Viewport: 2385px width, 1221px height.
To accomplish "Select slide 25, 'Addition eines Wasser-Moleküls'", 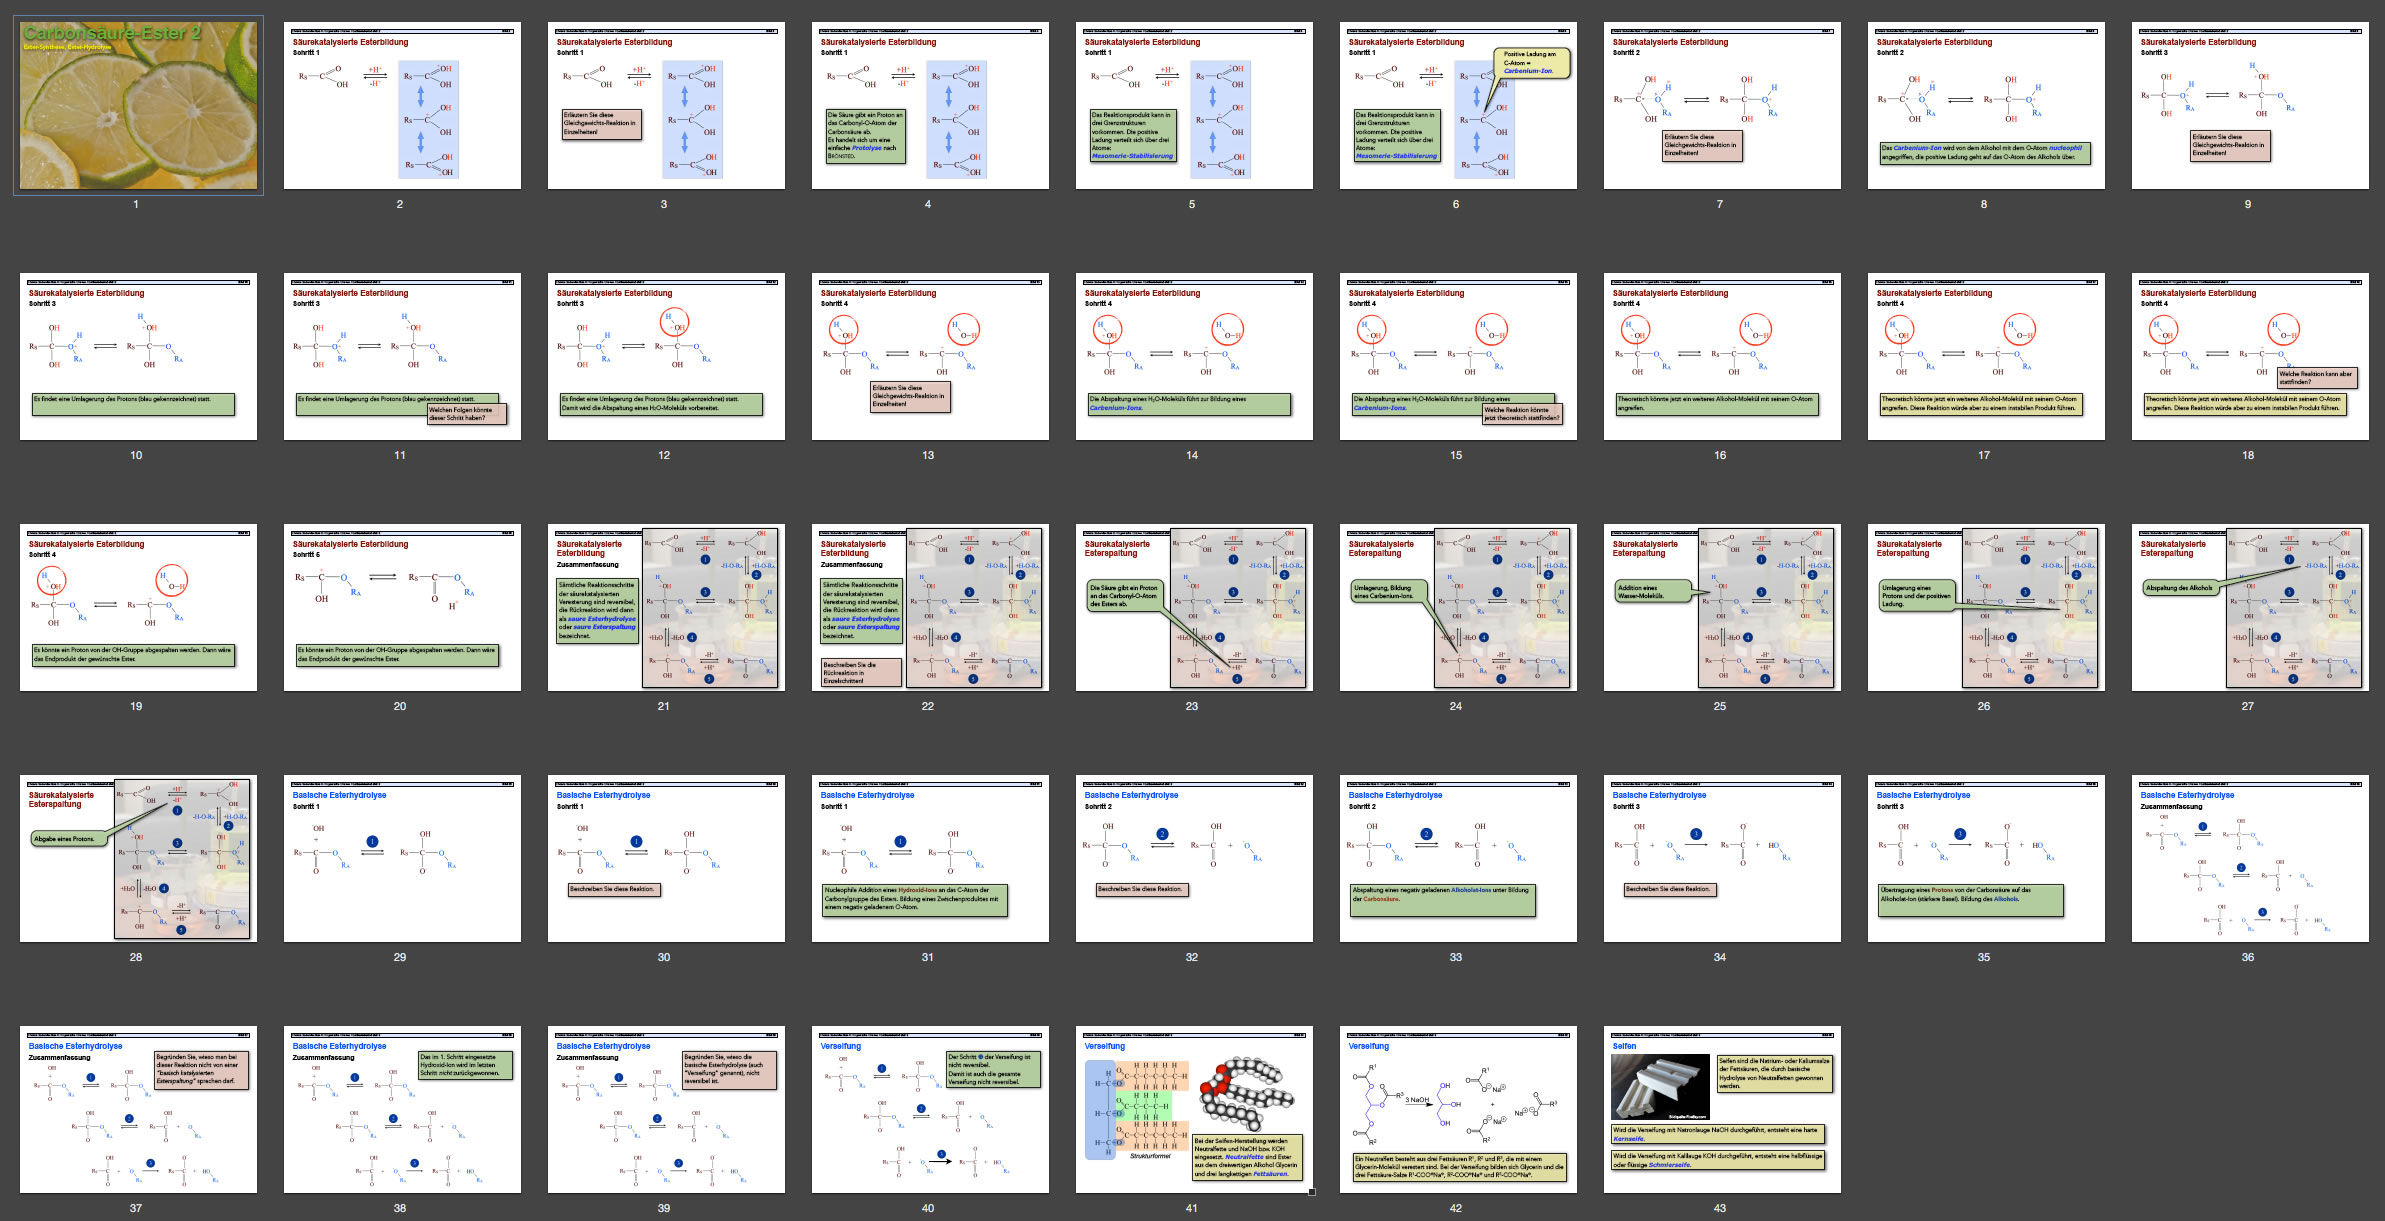I will point(1722,607).
